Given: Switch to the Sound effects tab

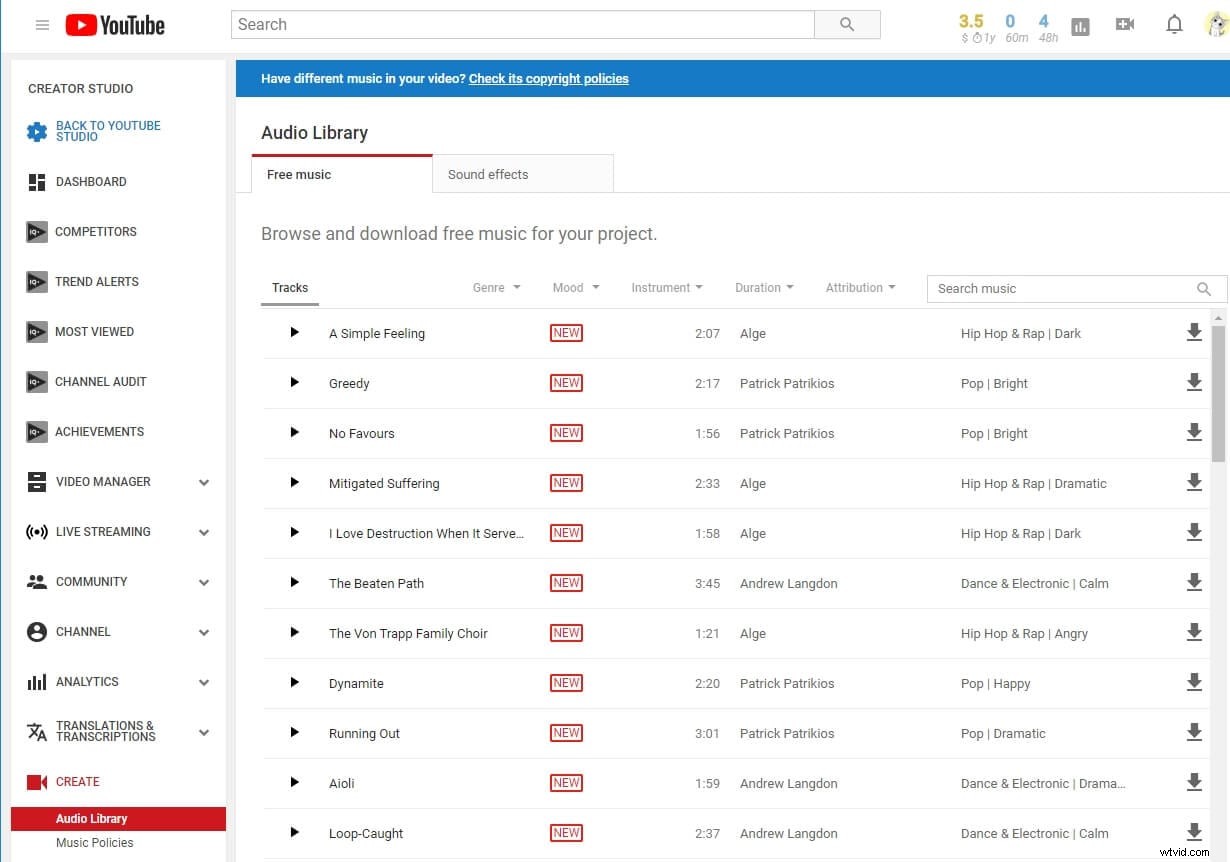Looking at the screenshot, I should point(488,174).
